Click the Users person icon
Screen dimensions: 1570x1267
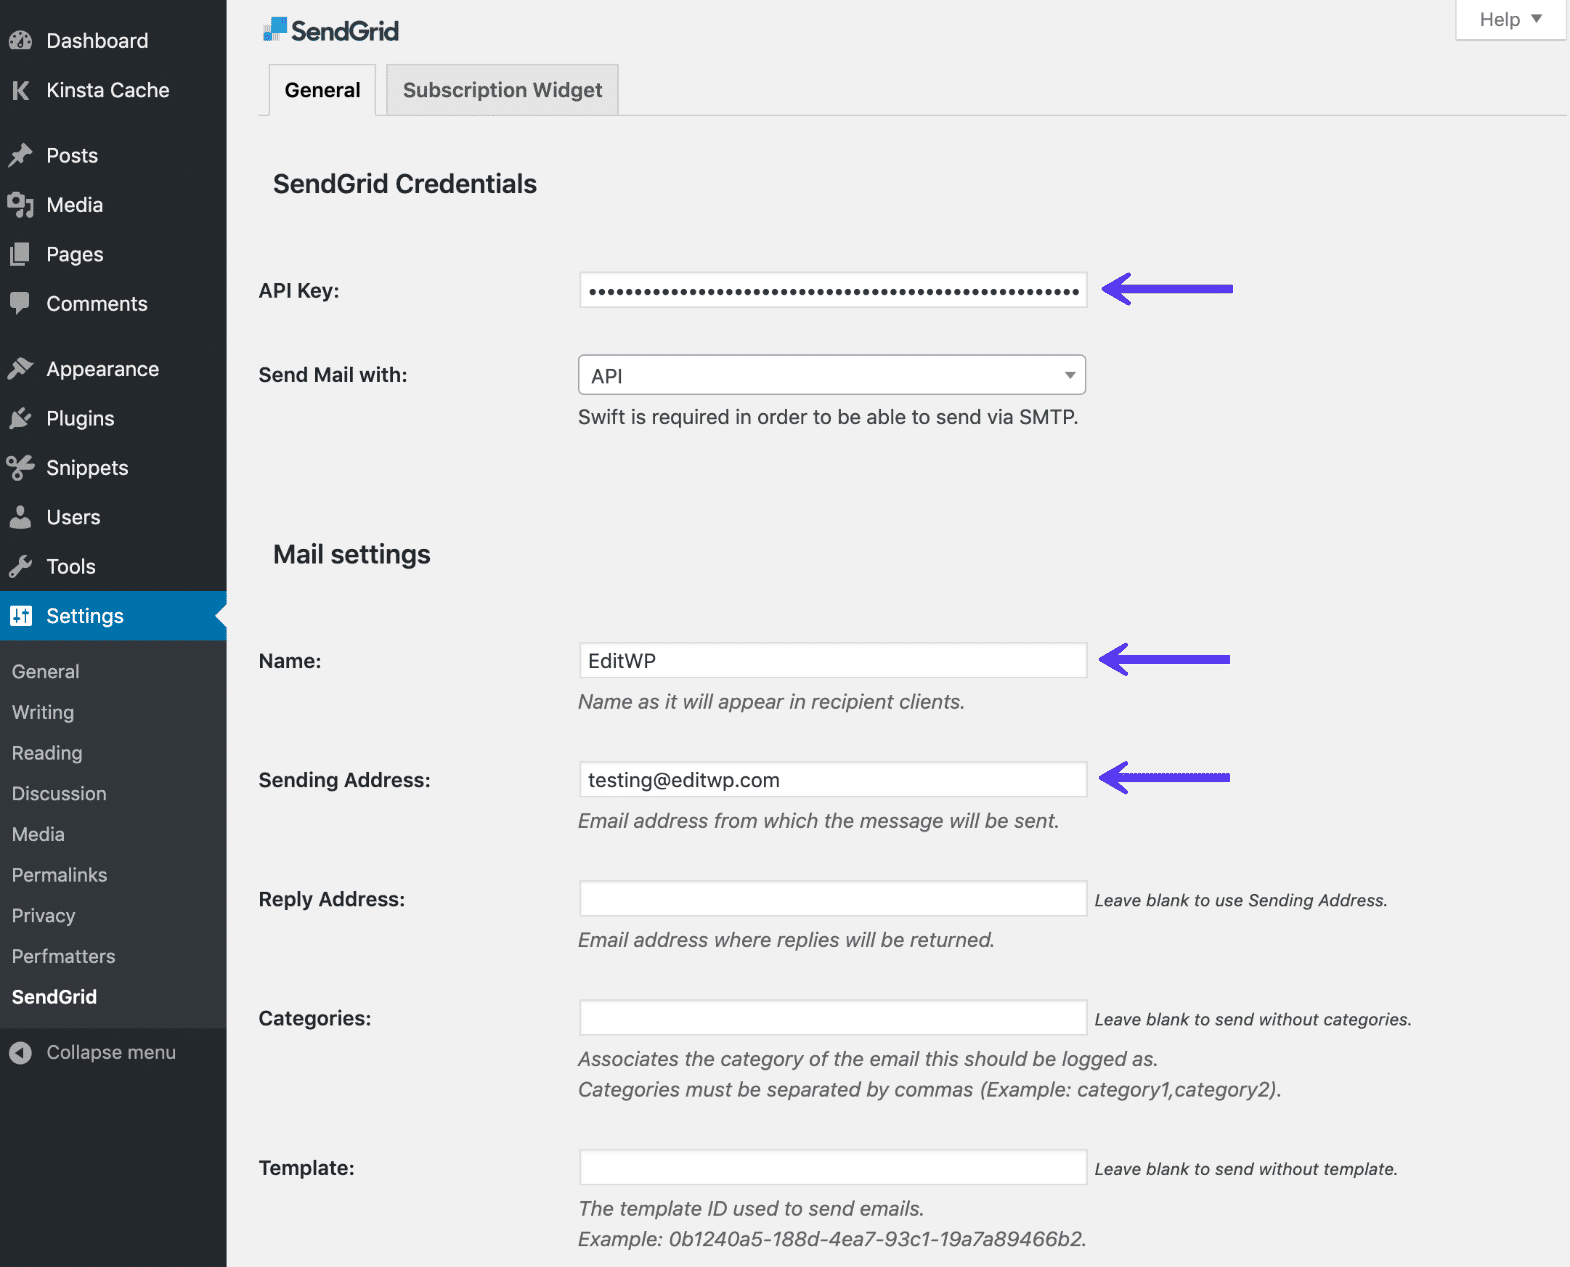20,517
